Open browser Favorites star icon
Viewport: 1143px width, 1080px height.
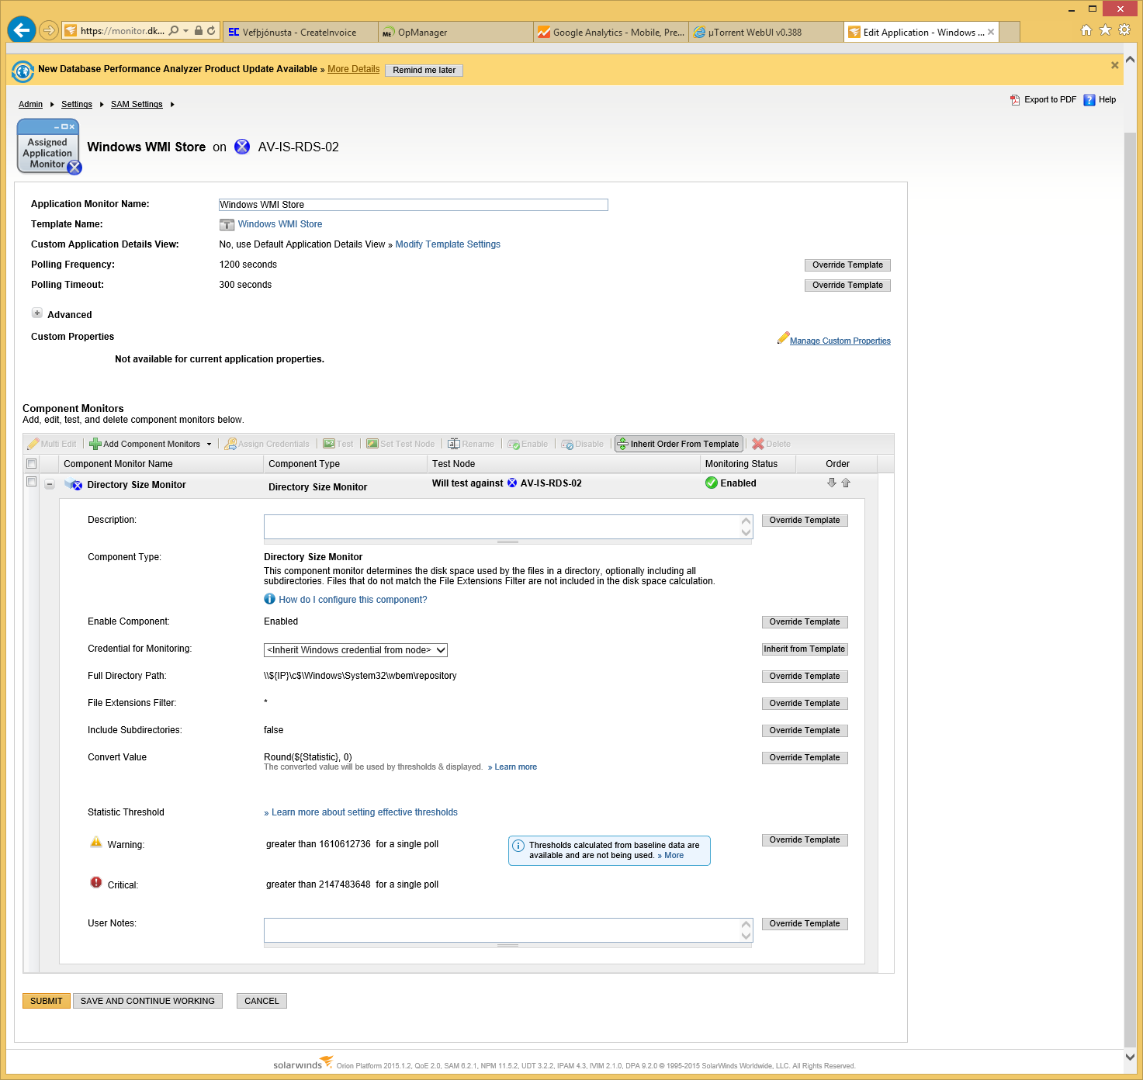1105,30
